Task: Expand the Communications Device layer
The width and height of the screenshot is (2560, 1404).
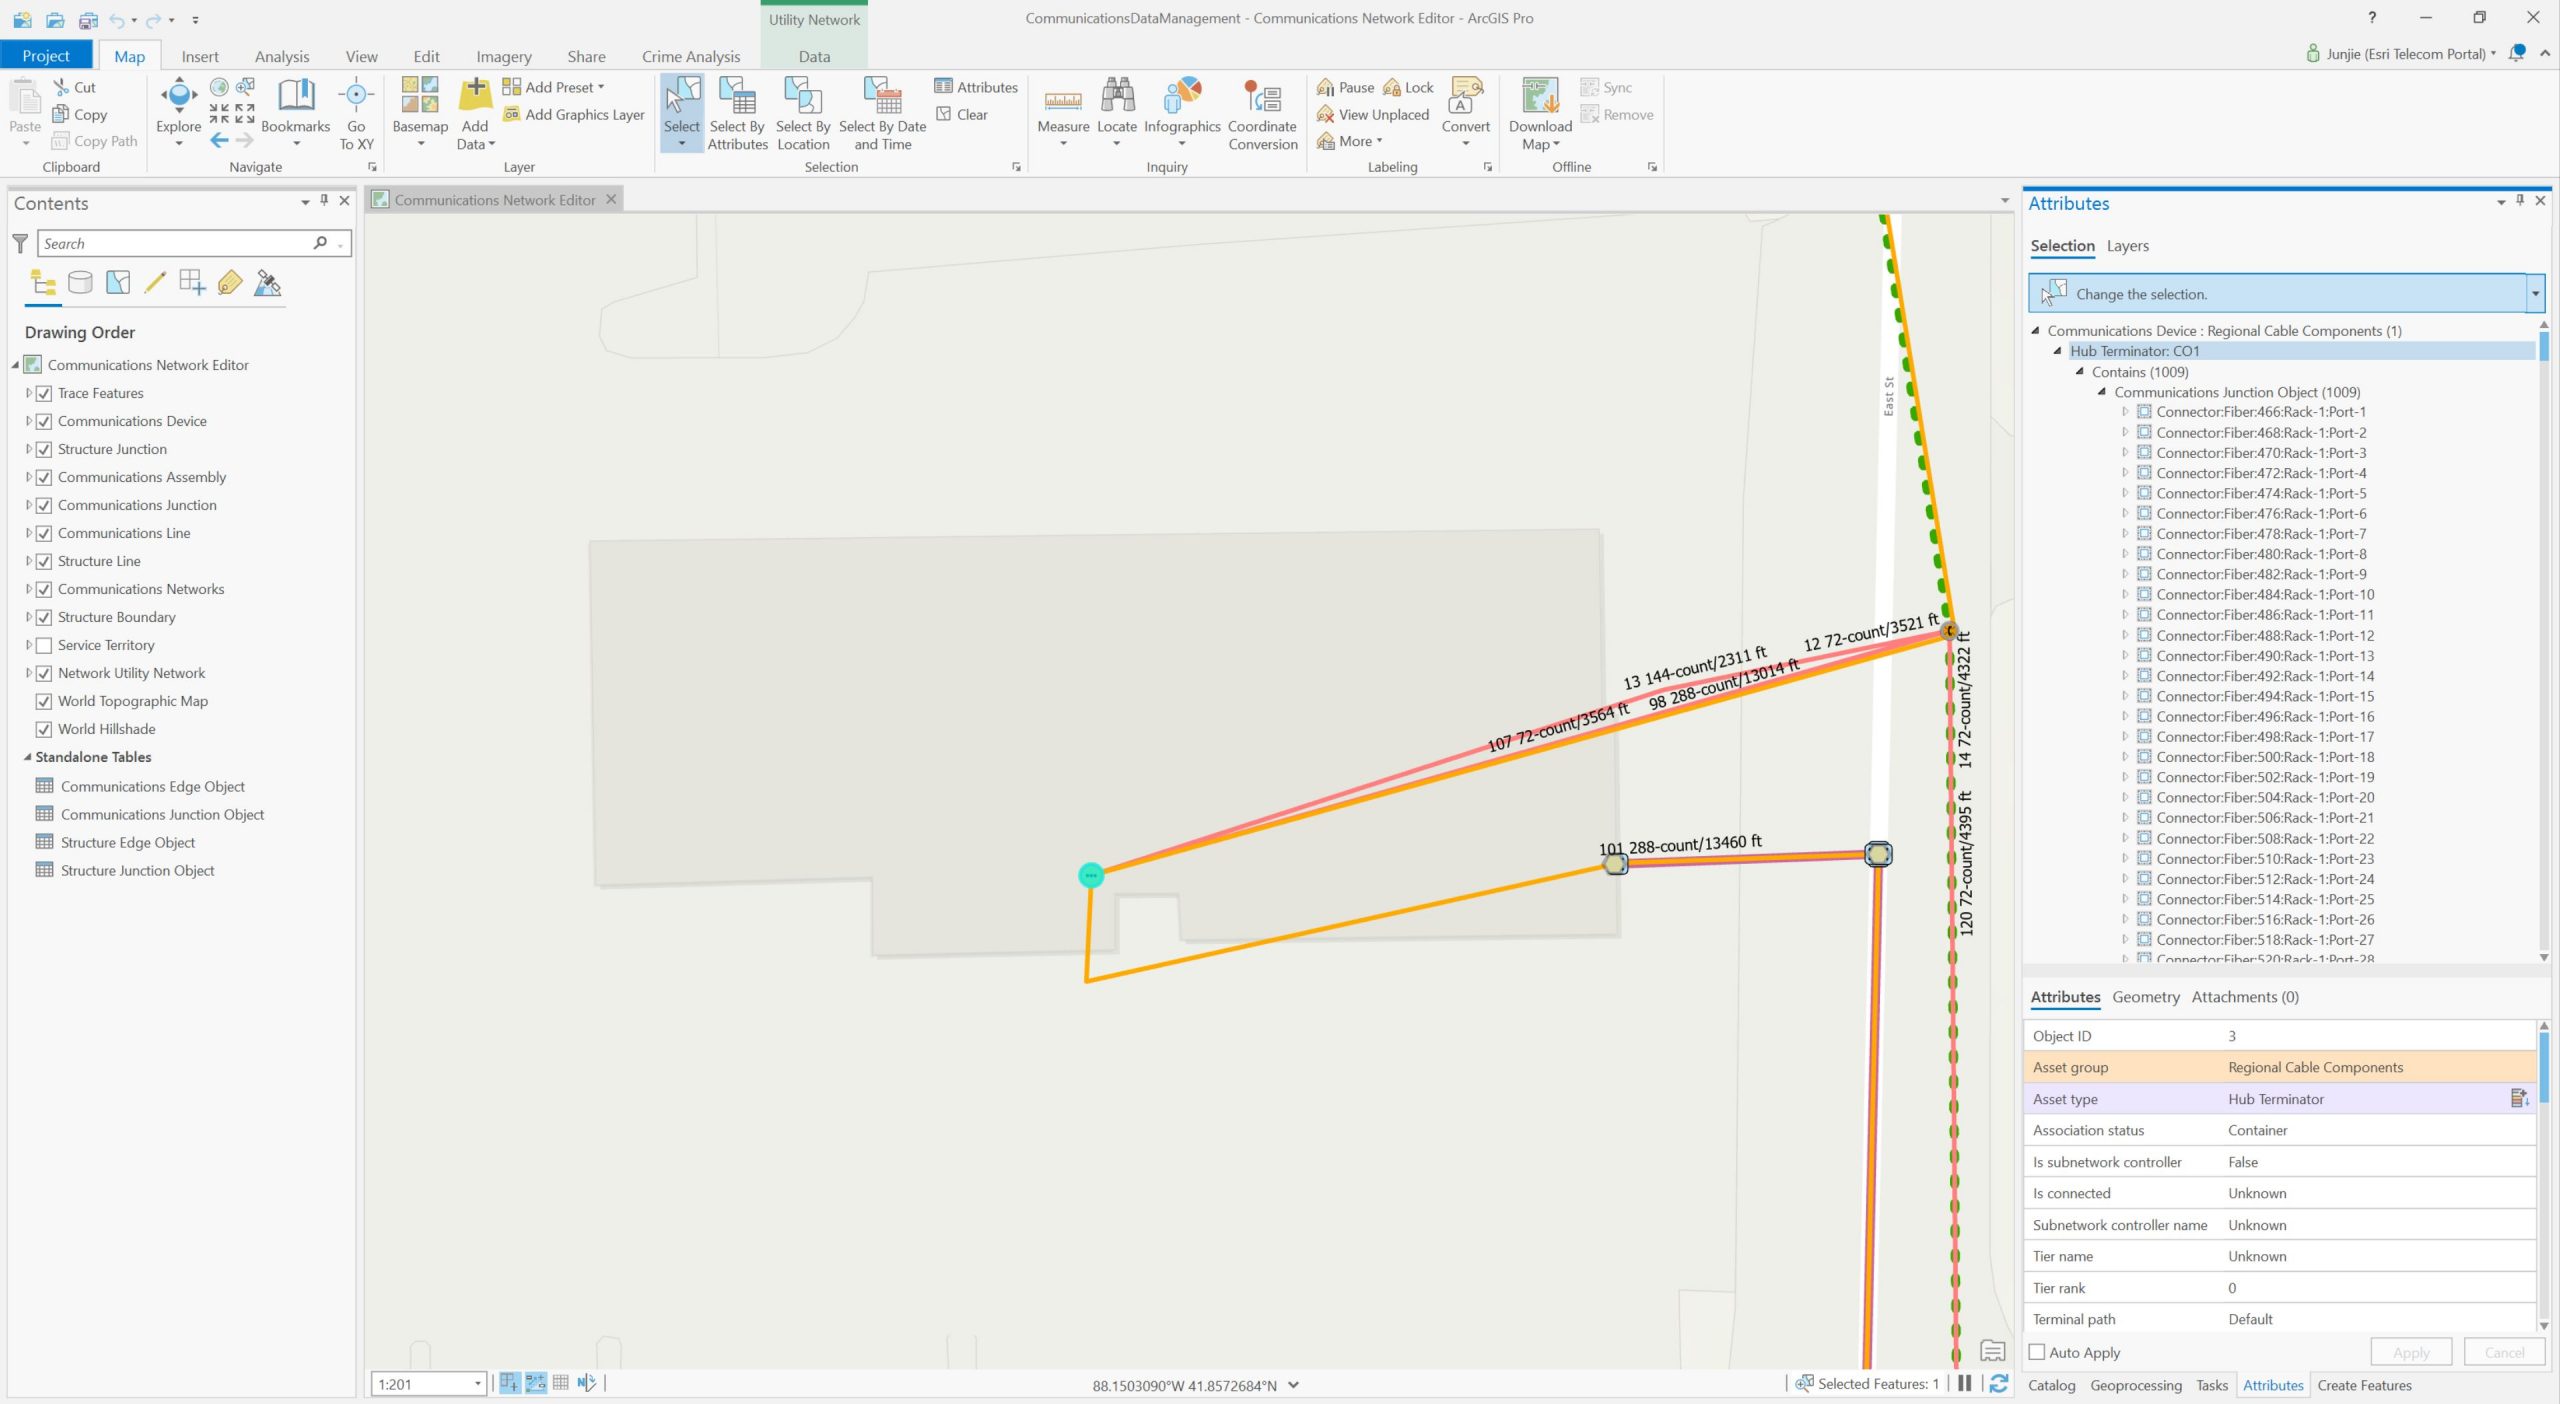Action: click(x=29, y=421)
